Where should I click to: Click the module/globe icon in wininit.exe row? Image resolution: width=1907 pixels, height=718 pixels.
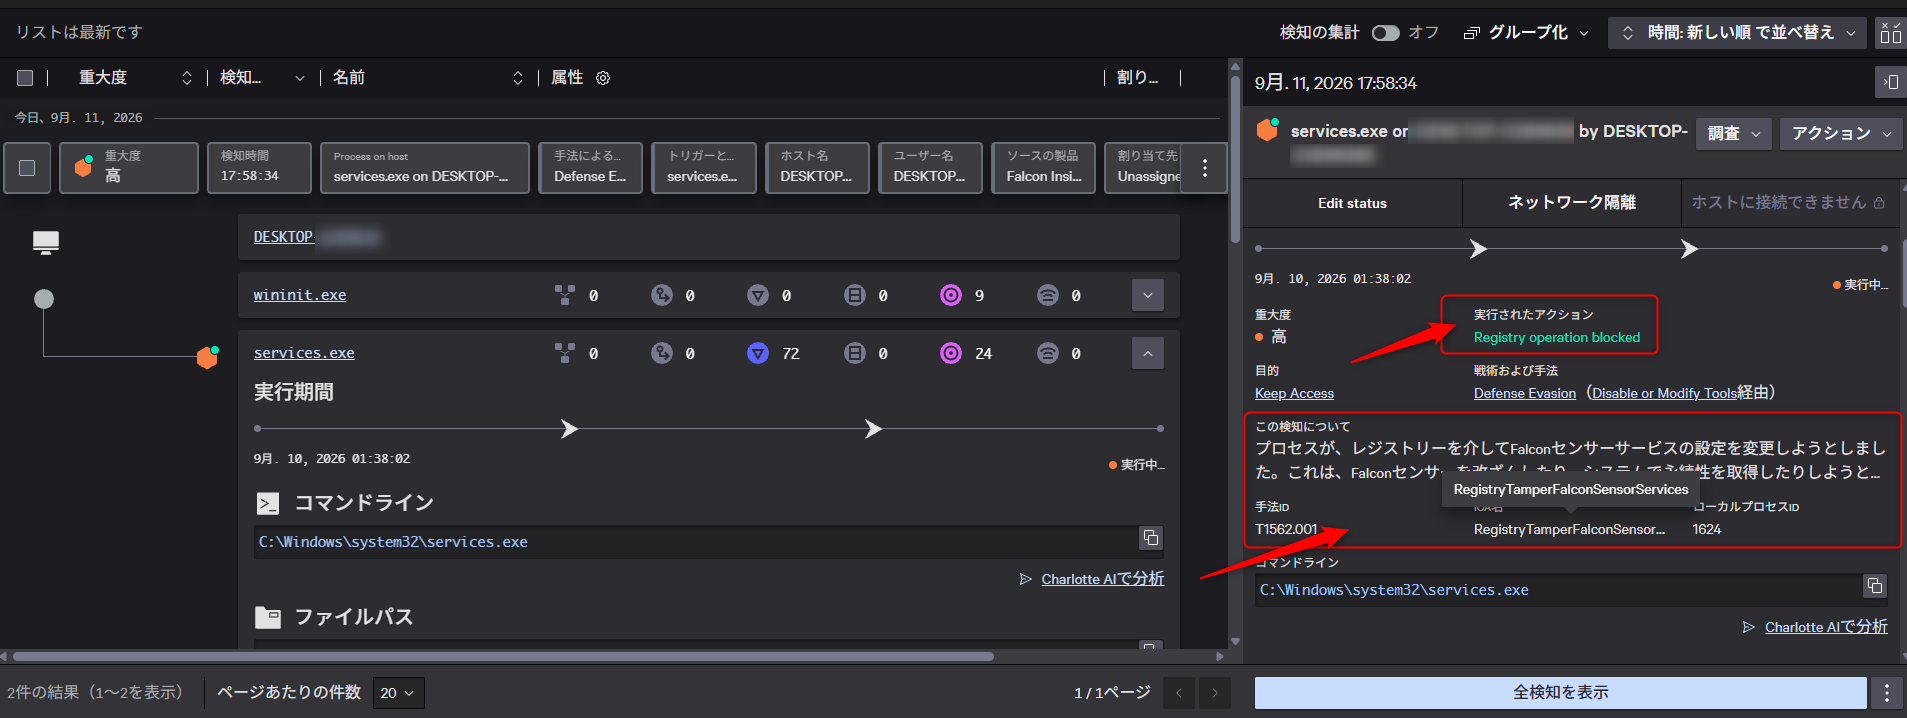click(662, 295)
